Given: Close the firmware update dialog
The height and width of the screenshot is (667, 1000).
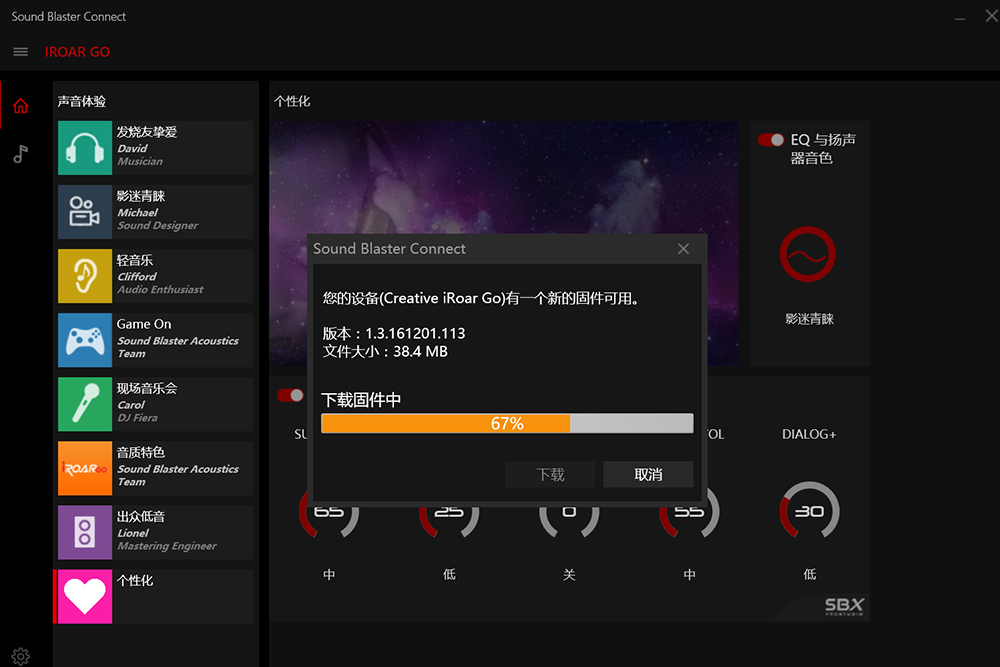Looking at the screenshot, I should point(683,249).
